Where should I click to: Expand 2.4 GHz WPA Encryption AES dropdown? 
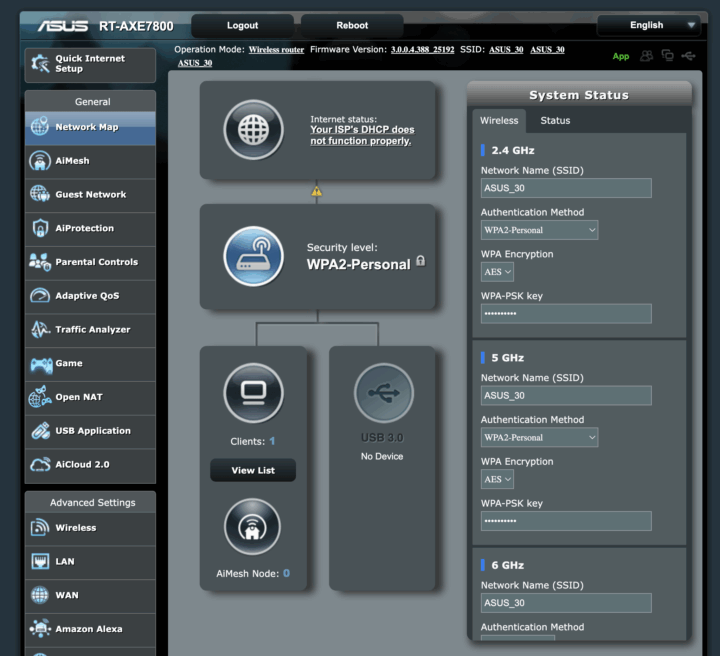point(497,272)
